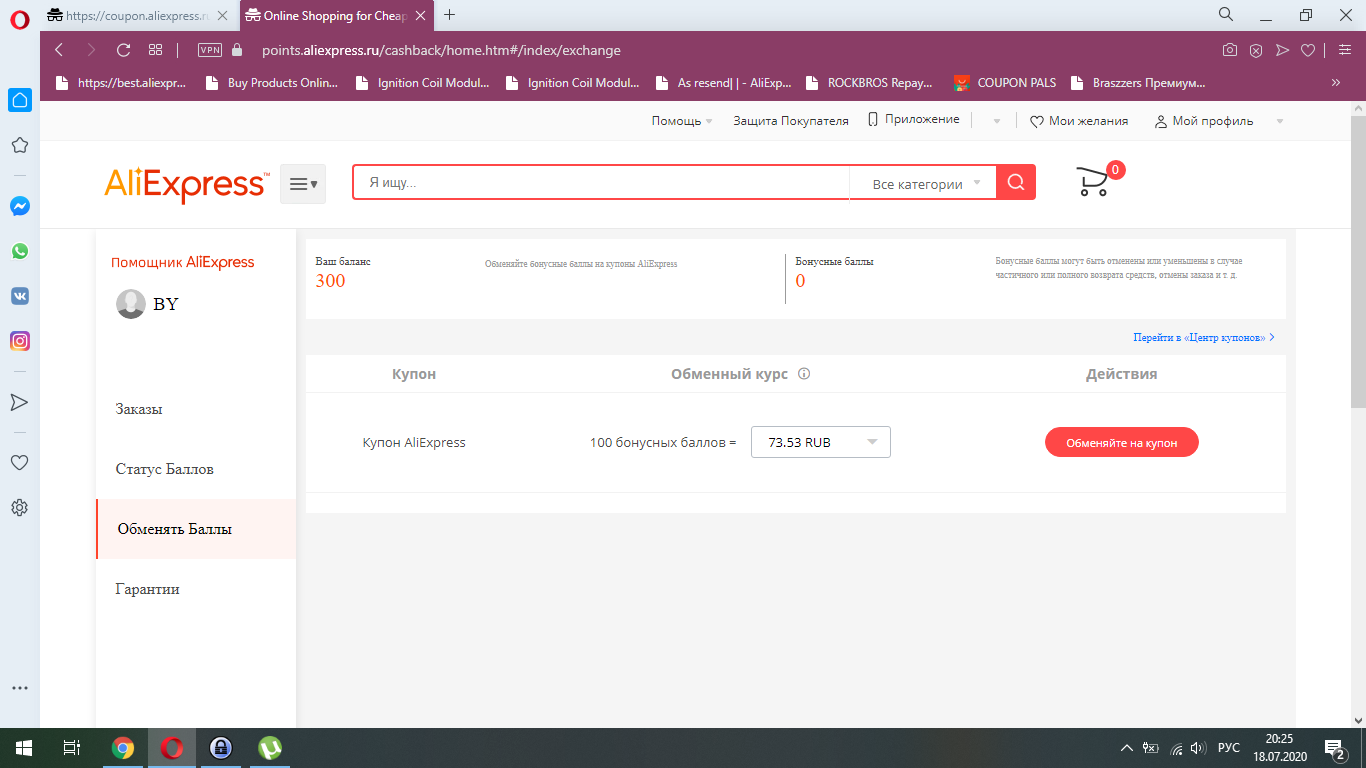This screenshot has height=768, width=1366.
Task: Click the Я ищу search field
Action: (601, 183)
